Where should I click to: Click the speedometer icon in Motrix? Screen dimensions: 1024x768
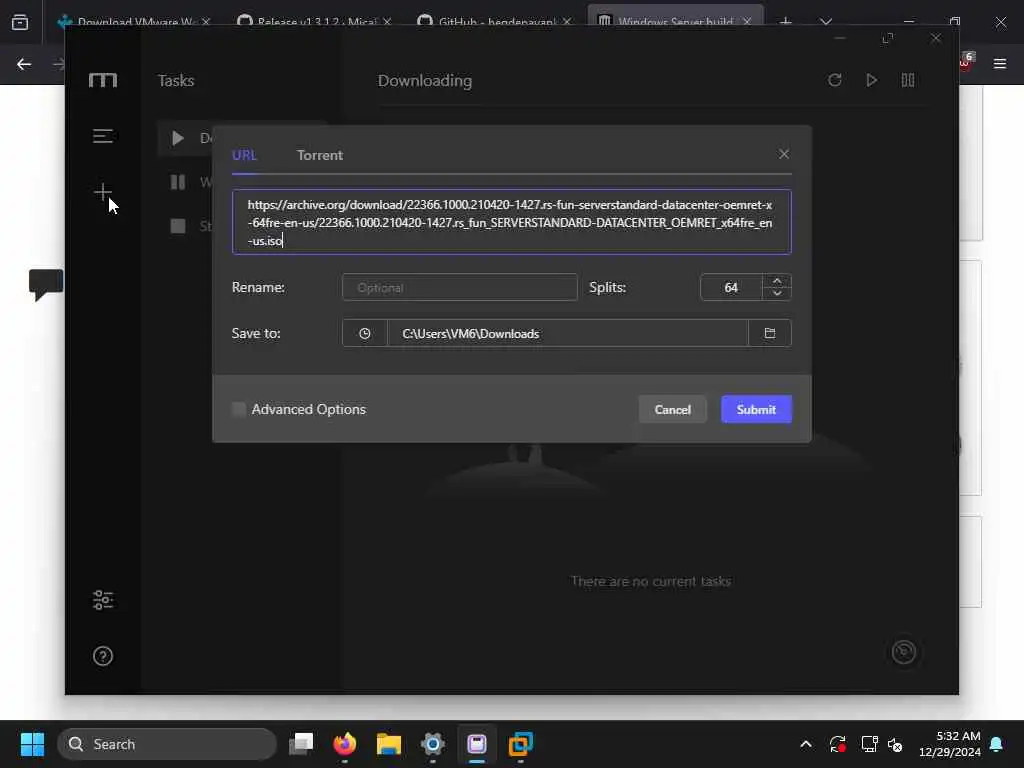[904, 651]
